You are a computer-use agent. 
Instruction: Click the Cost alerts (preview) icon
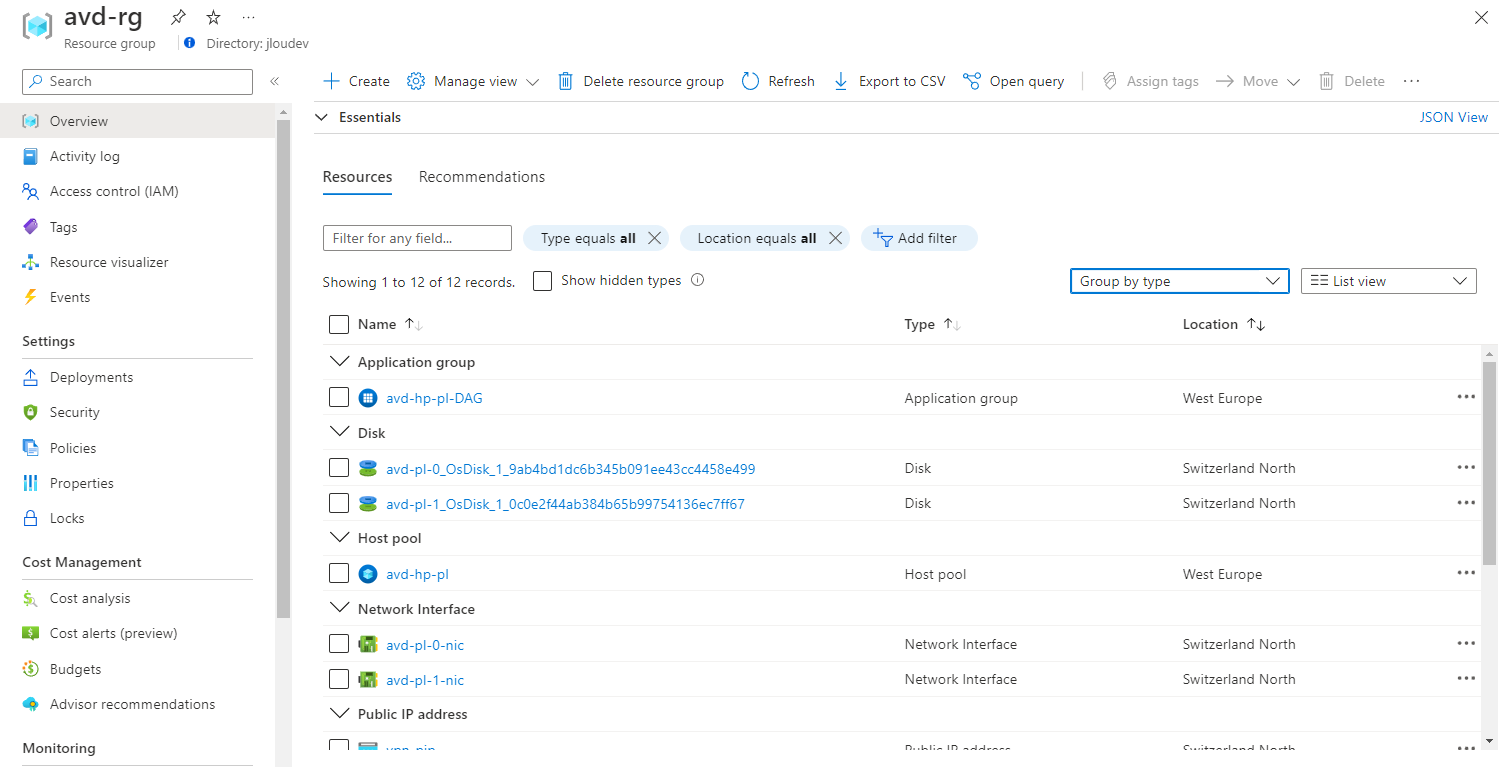(x=30, y=633)
